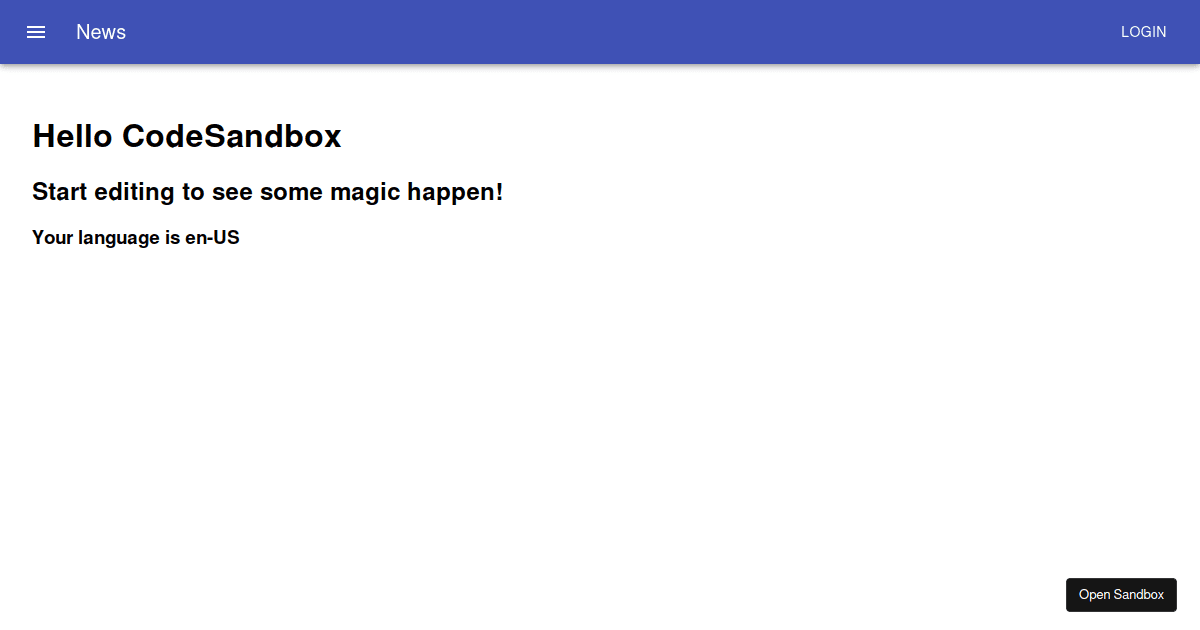
Task: Select the News app bar title
Action: 101,32
